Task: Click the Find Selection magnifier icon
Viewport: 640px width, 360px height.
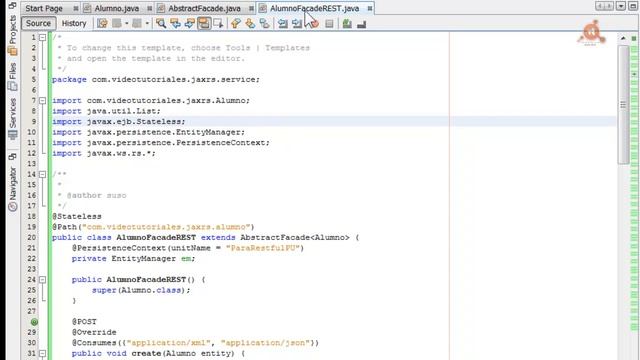Action: pos(161,23)
